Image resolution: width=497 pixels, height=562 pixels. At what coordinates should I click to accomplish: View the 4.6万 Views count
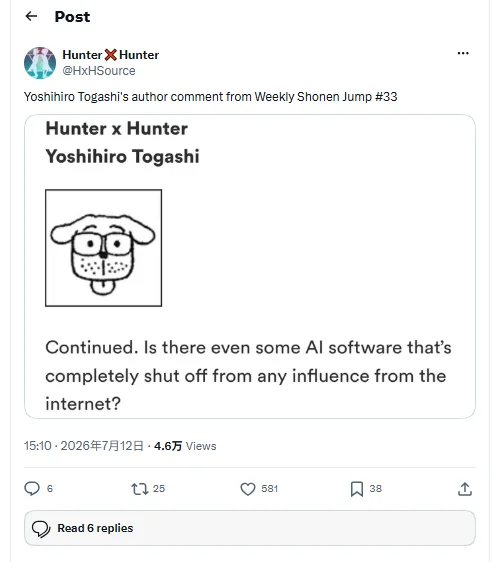click(x=185, y=446)
